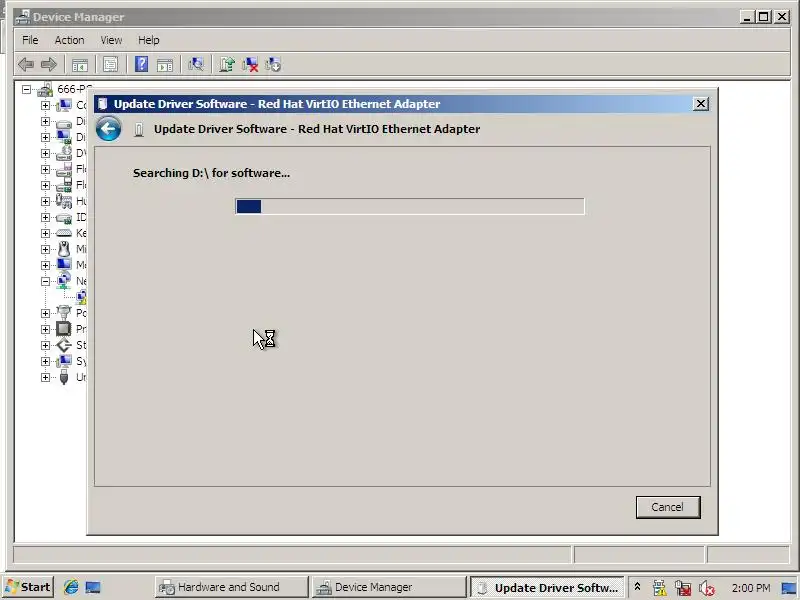Click Cancel in the Update Driver dialog
Image resolution: width=800 pixels, height=600 pixels.
click(668, 507)
